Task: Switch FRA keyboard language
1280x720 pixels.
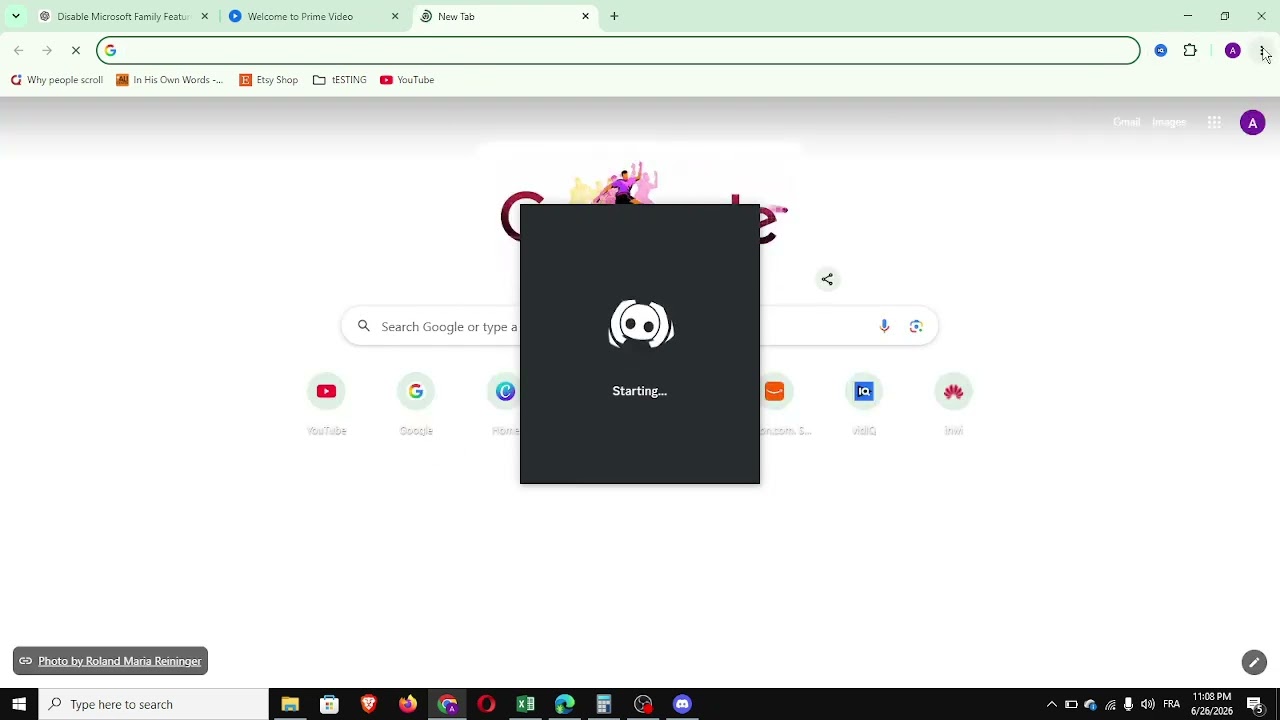Action: [x=1171, y=704]
